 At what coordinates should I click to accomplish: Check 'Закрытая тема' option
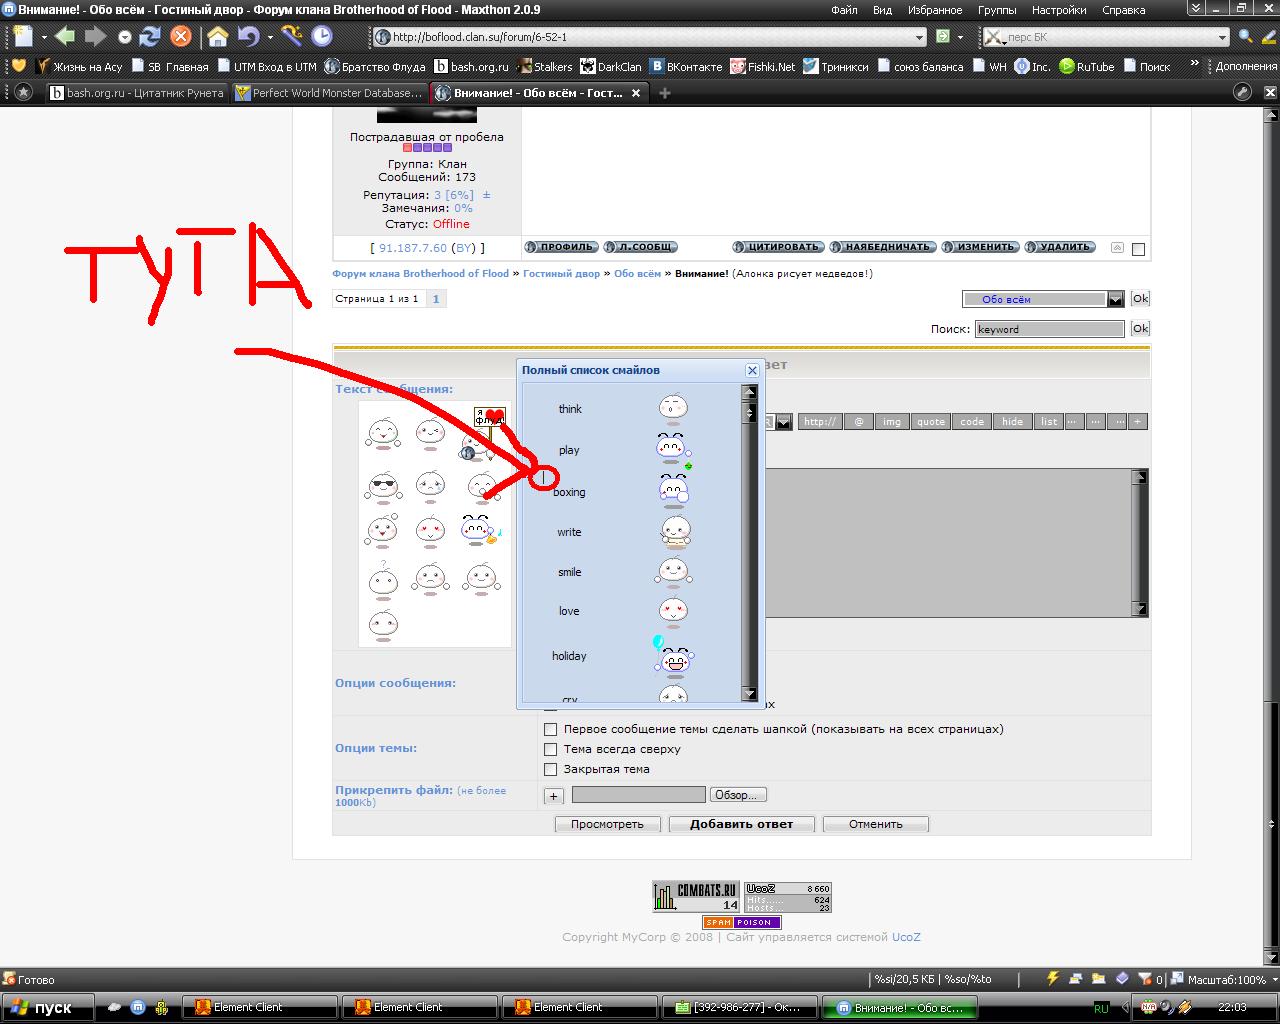click(x=550, y=769)
